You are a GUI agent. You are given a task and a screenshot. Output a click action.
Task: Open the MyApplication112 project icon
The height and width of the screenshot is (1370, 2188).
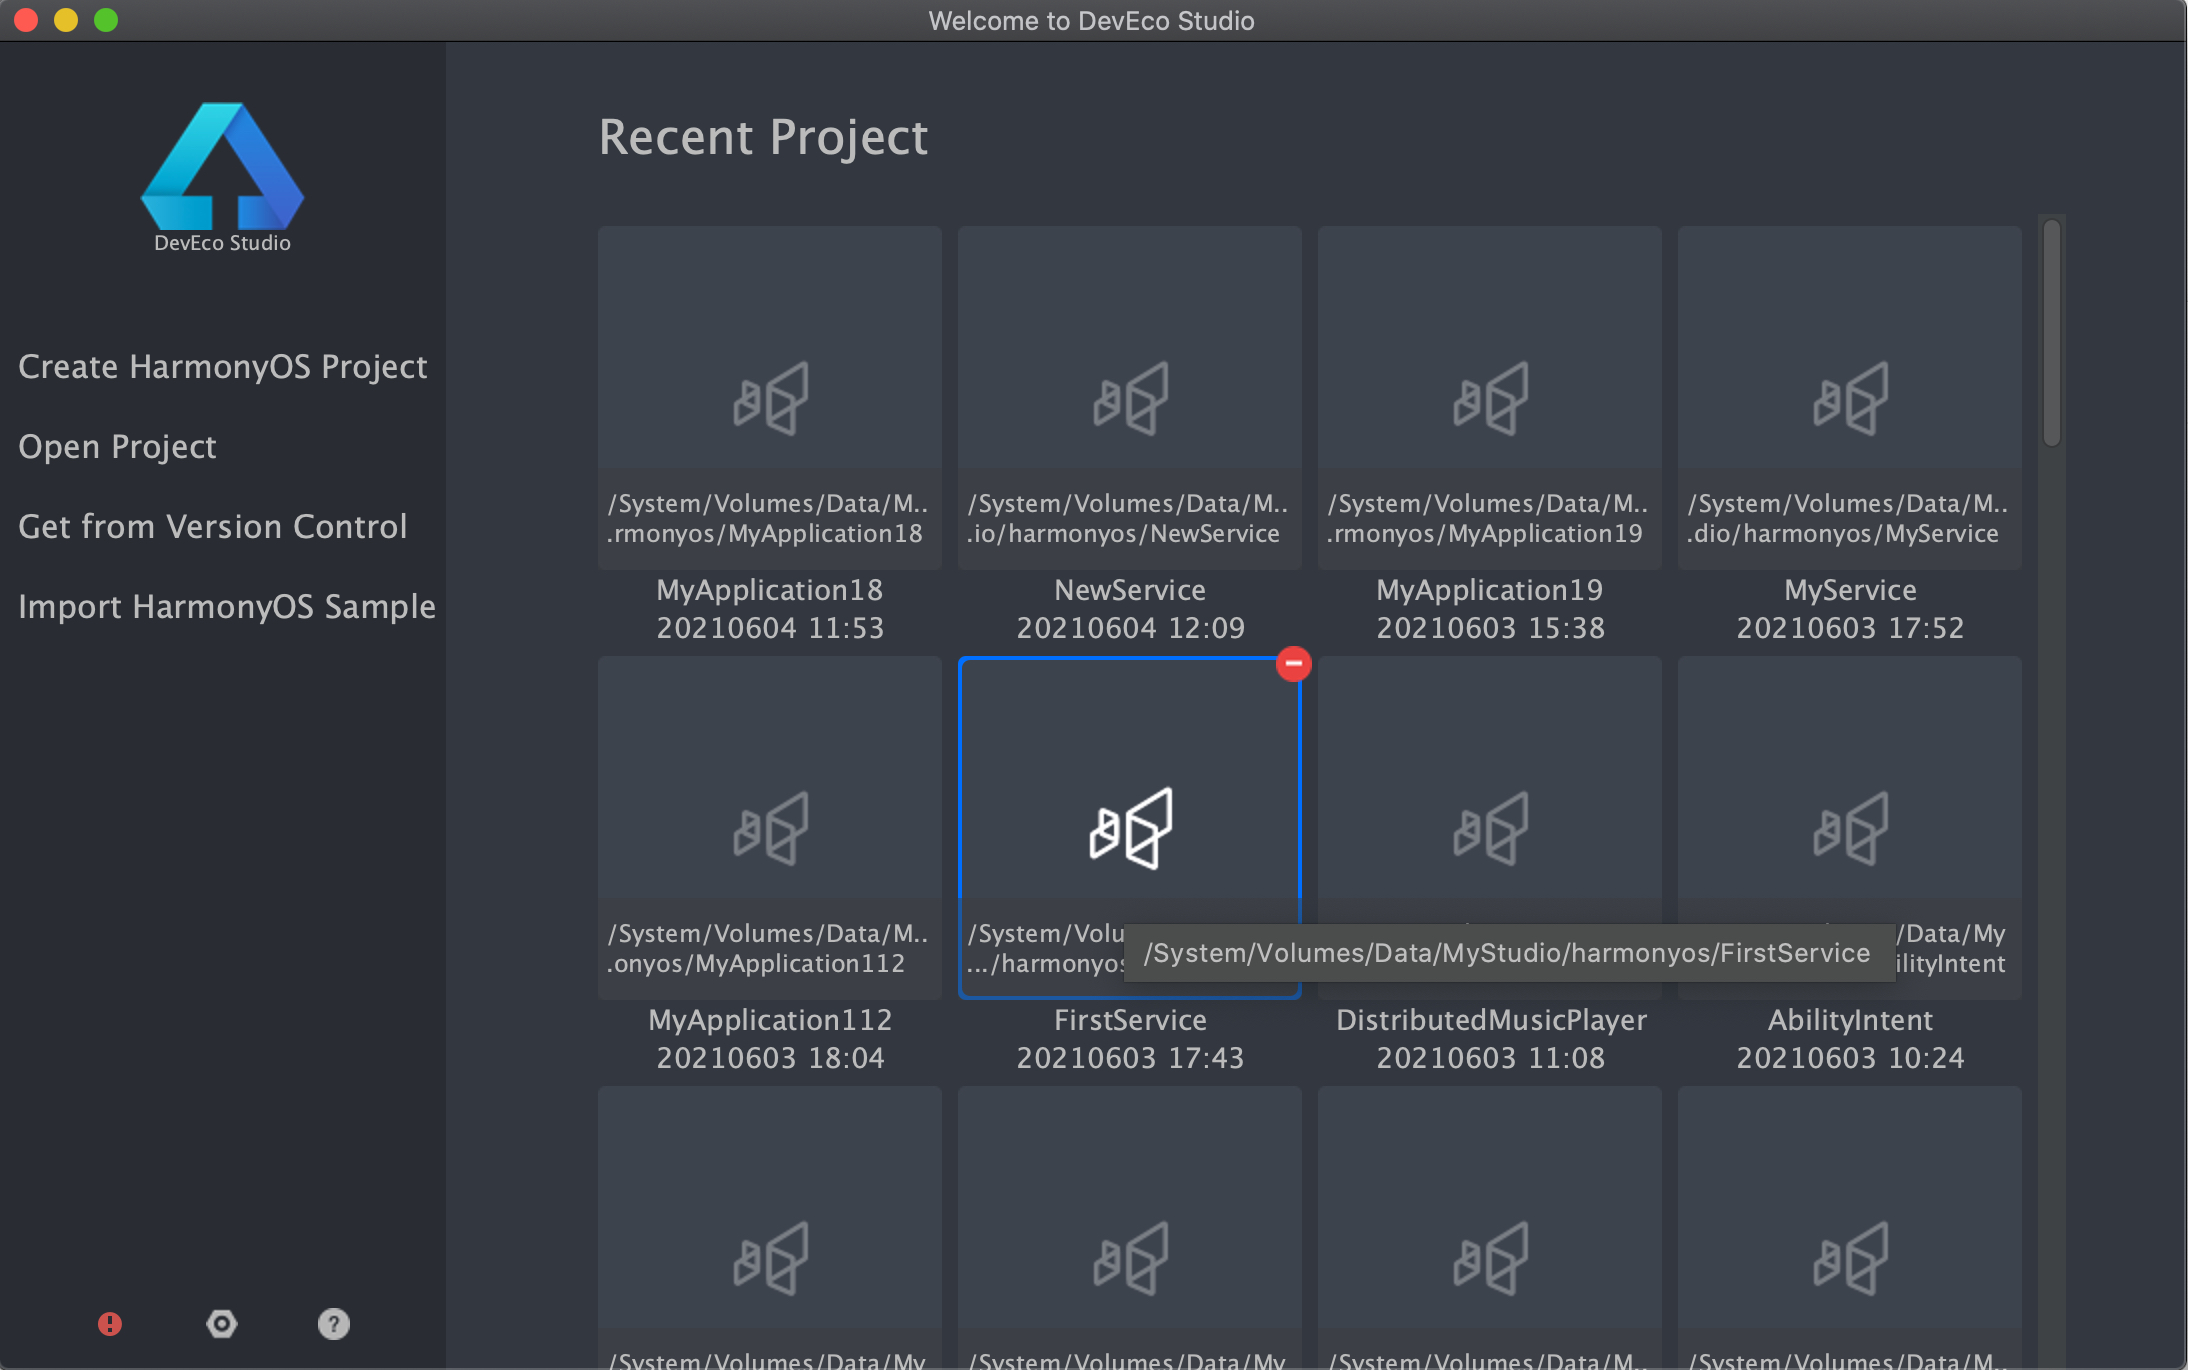pyautogui.click(x=770, y=828)
